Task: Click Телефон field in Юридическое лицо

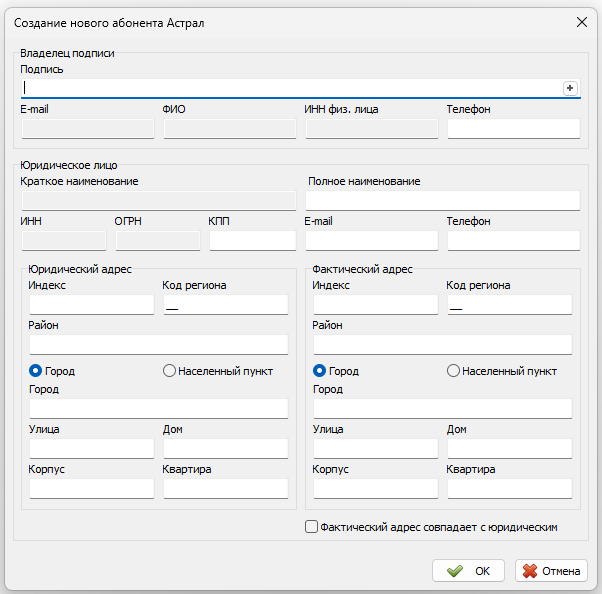Action: 513,240
